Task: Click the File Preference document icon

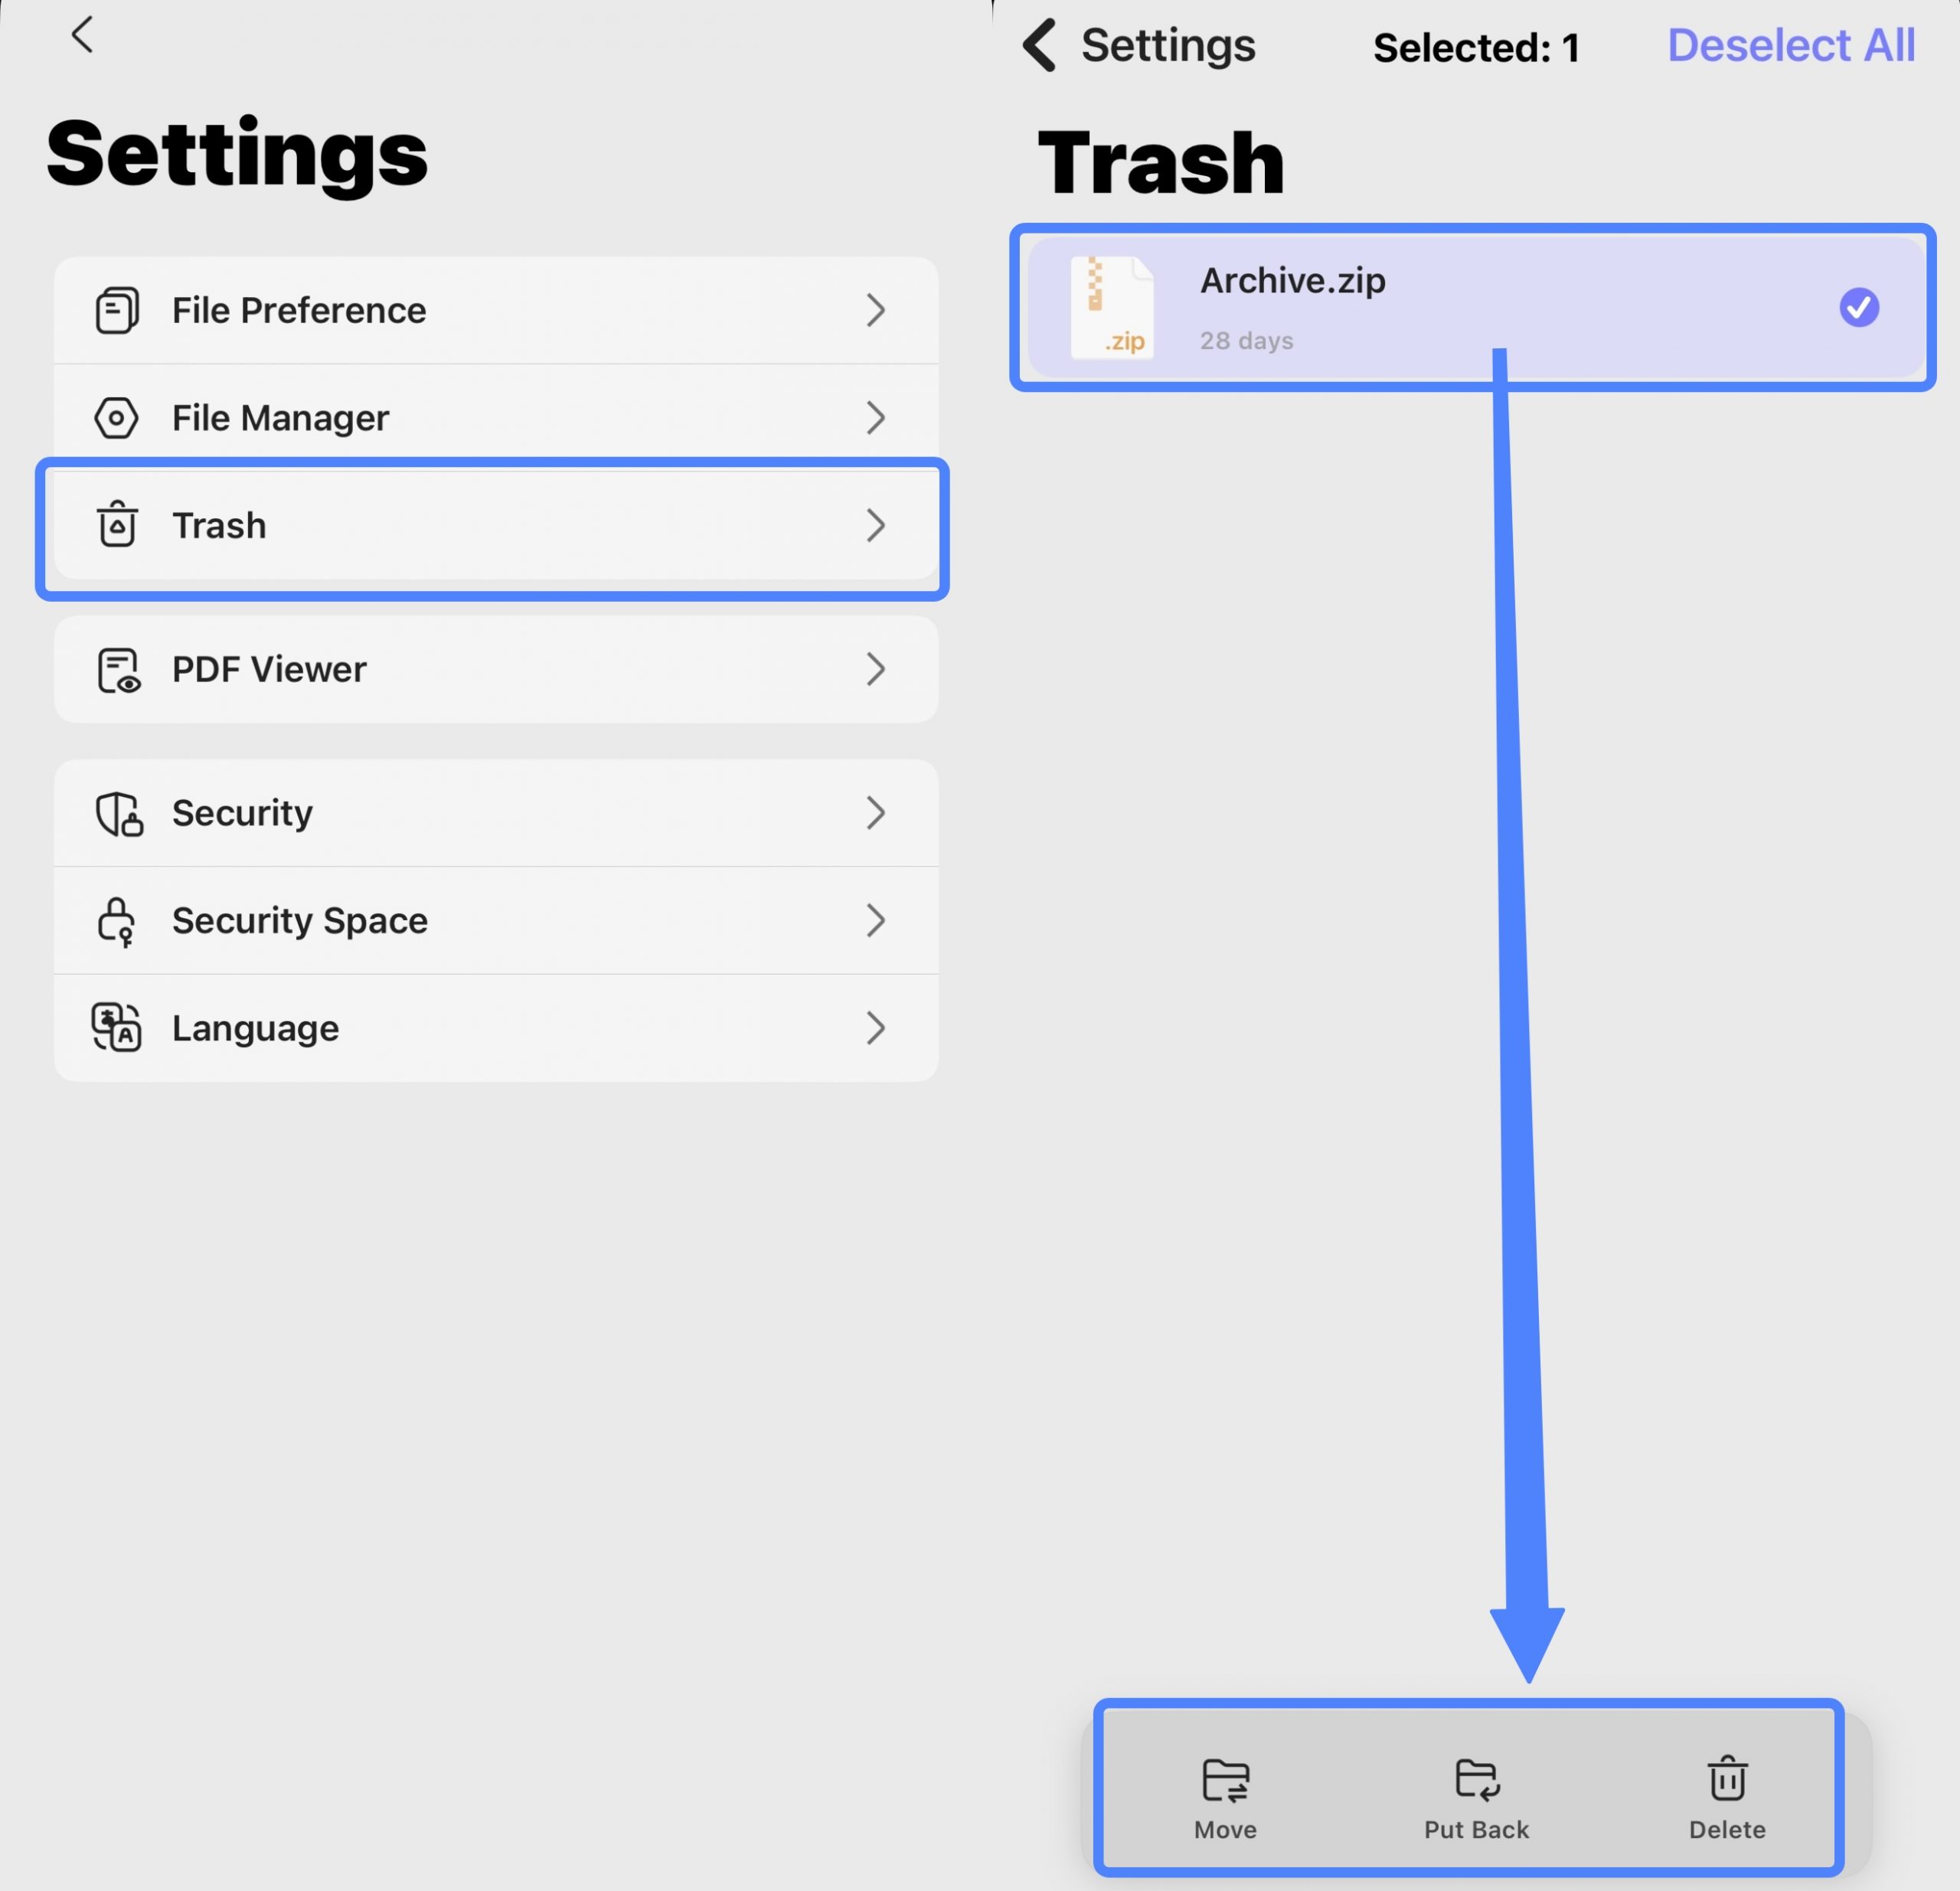Action: 117,310
